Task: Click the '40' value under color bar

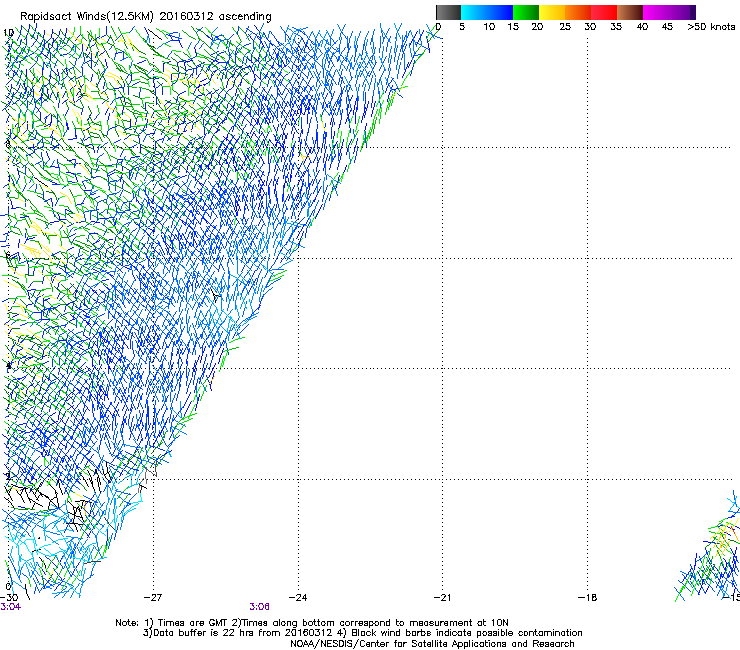Action: pos(642,27)
